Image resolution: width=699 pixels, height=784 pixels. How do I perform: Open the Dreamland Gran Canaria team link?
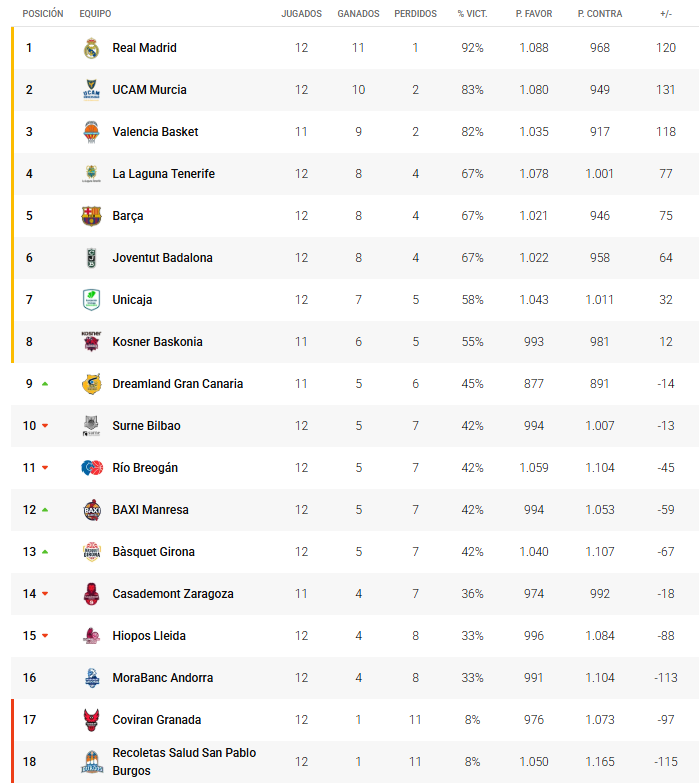coord(177,384)
